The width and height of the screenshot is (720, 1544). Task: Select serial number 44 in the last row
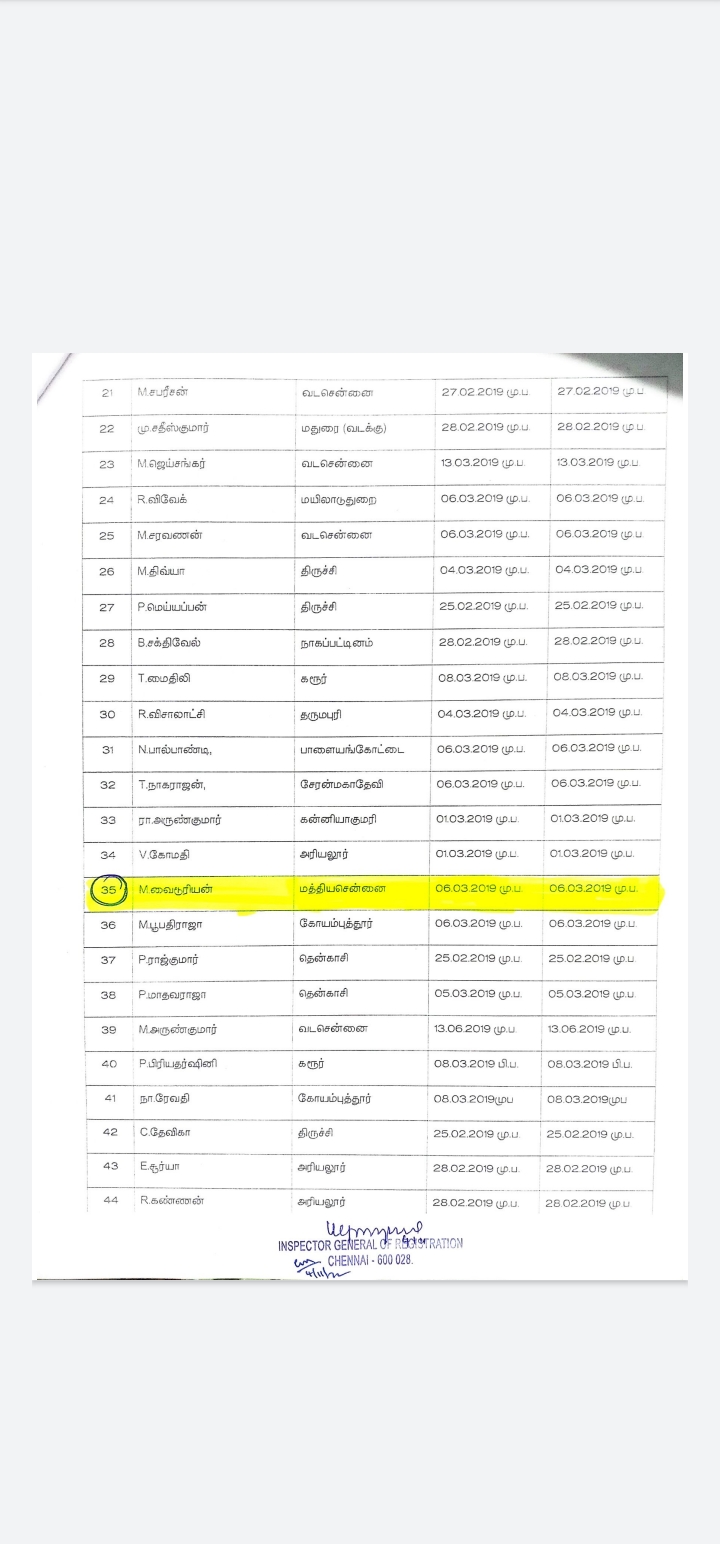(x=110, y=1200)
